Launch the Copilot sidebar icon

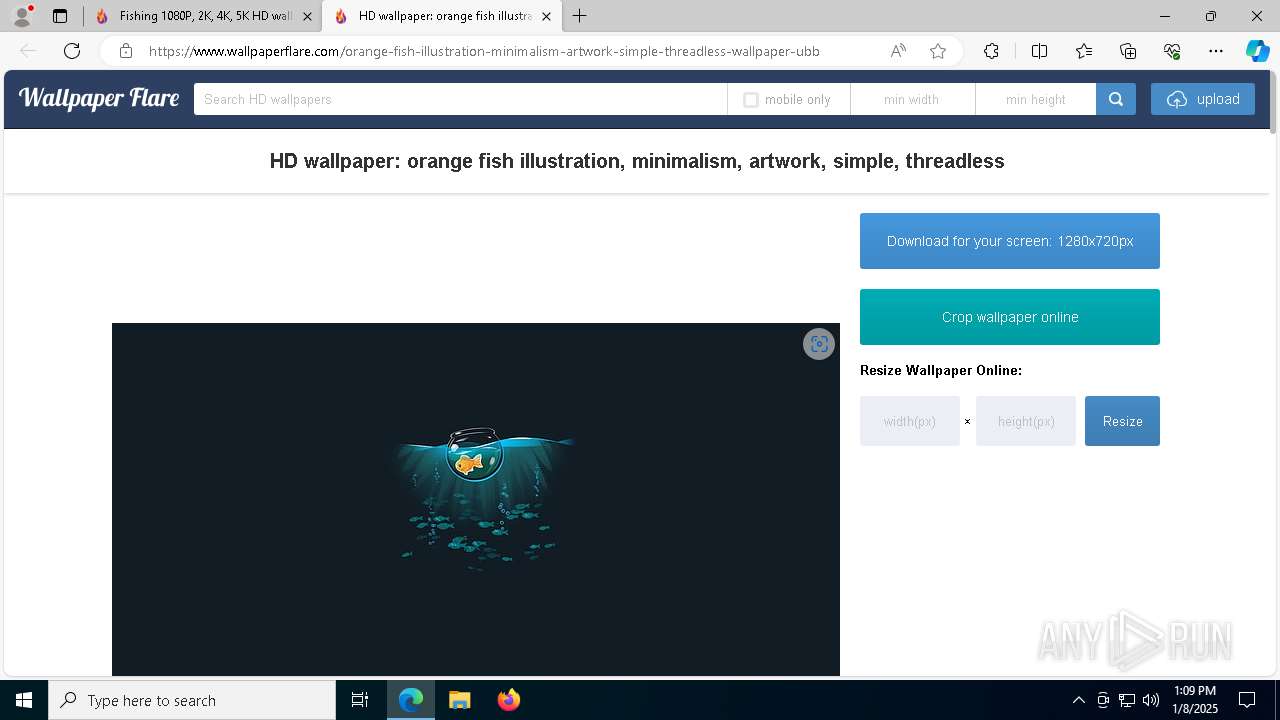pyautogui.click(x=1257, y=51)
